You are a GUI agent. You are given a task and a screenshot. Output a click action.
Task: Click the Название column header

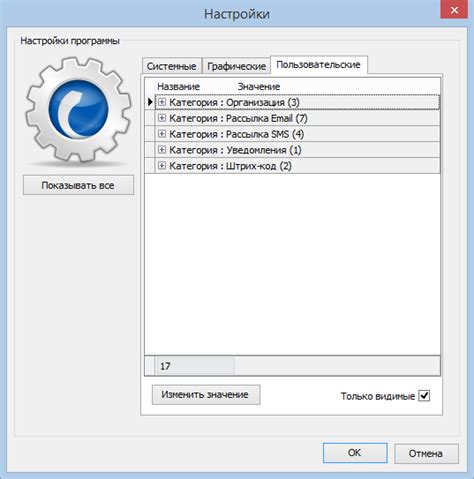[179, 87]
